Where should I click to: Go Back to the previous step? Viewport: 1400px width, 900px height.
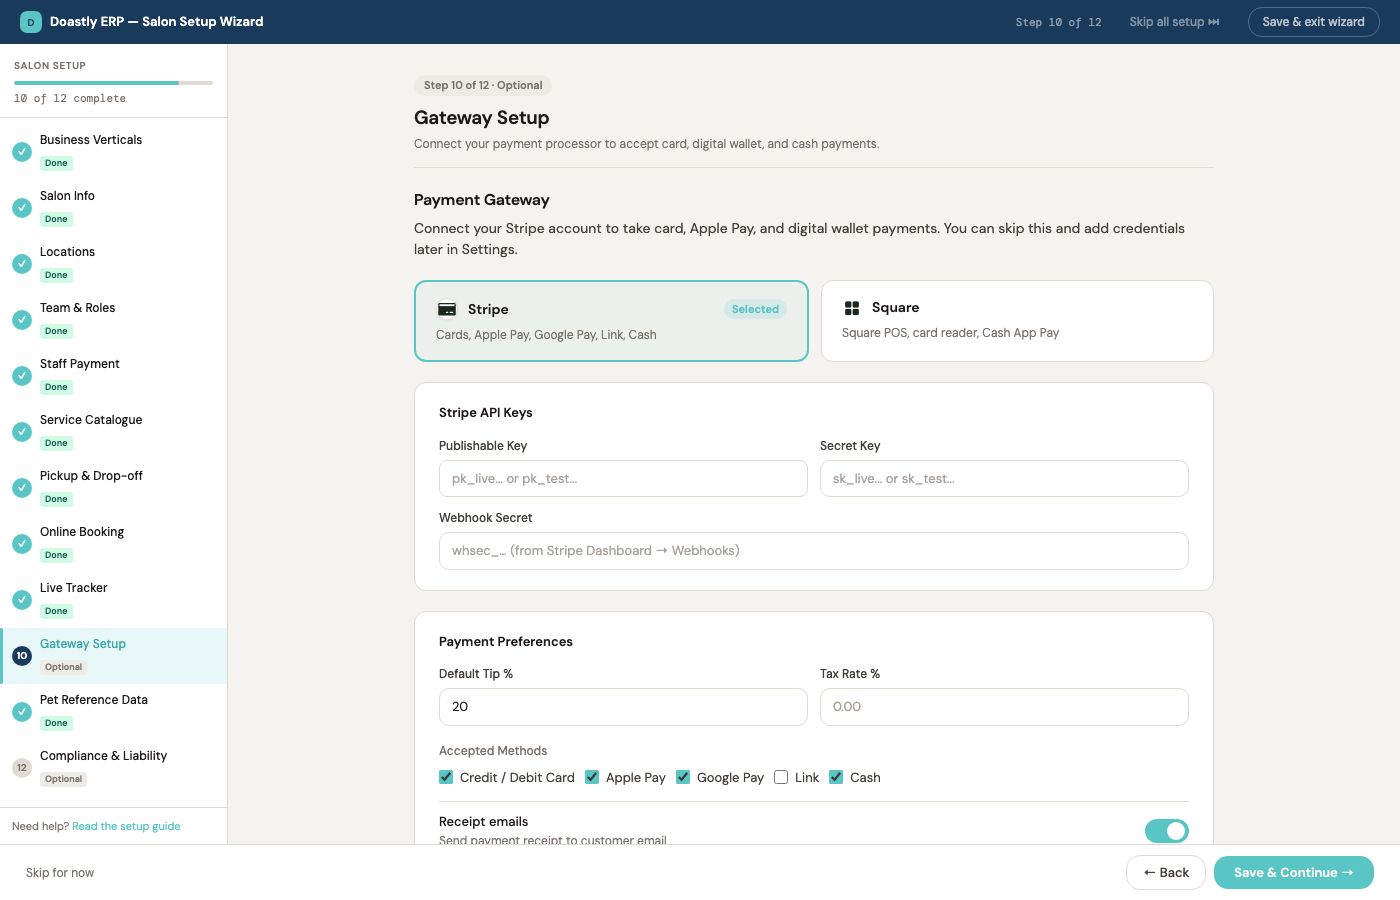pyautogui.click(x=1166, y=873)
